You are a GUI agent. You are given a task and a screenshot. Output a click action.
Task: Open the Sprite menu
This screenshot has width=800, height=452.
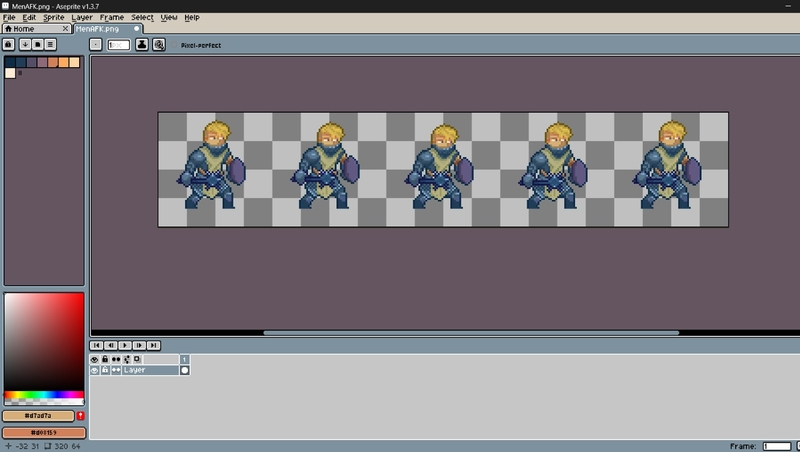tap(53, 17)
